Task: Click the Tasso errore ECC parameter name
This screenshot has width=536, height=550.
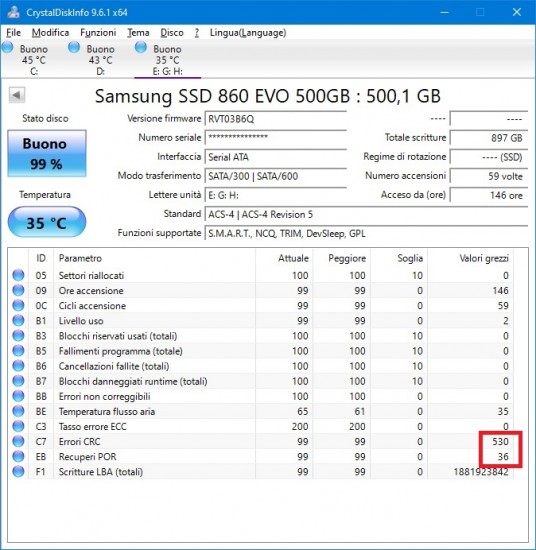Action: click(93, 426)
